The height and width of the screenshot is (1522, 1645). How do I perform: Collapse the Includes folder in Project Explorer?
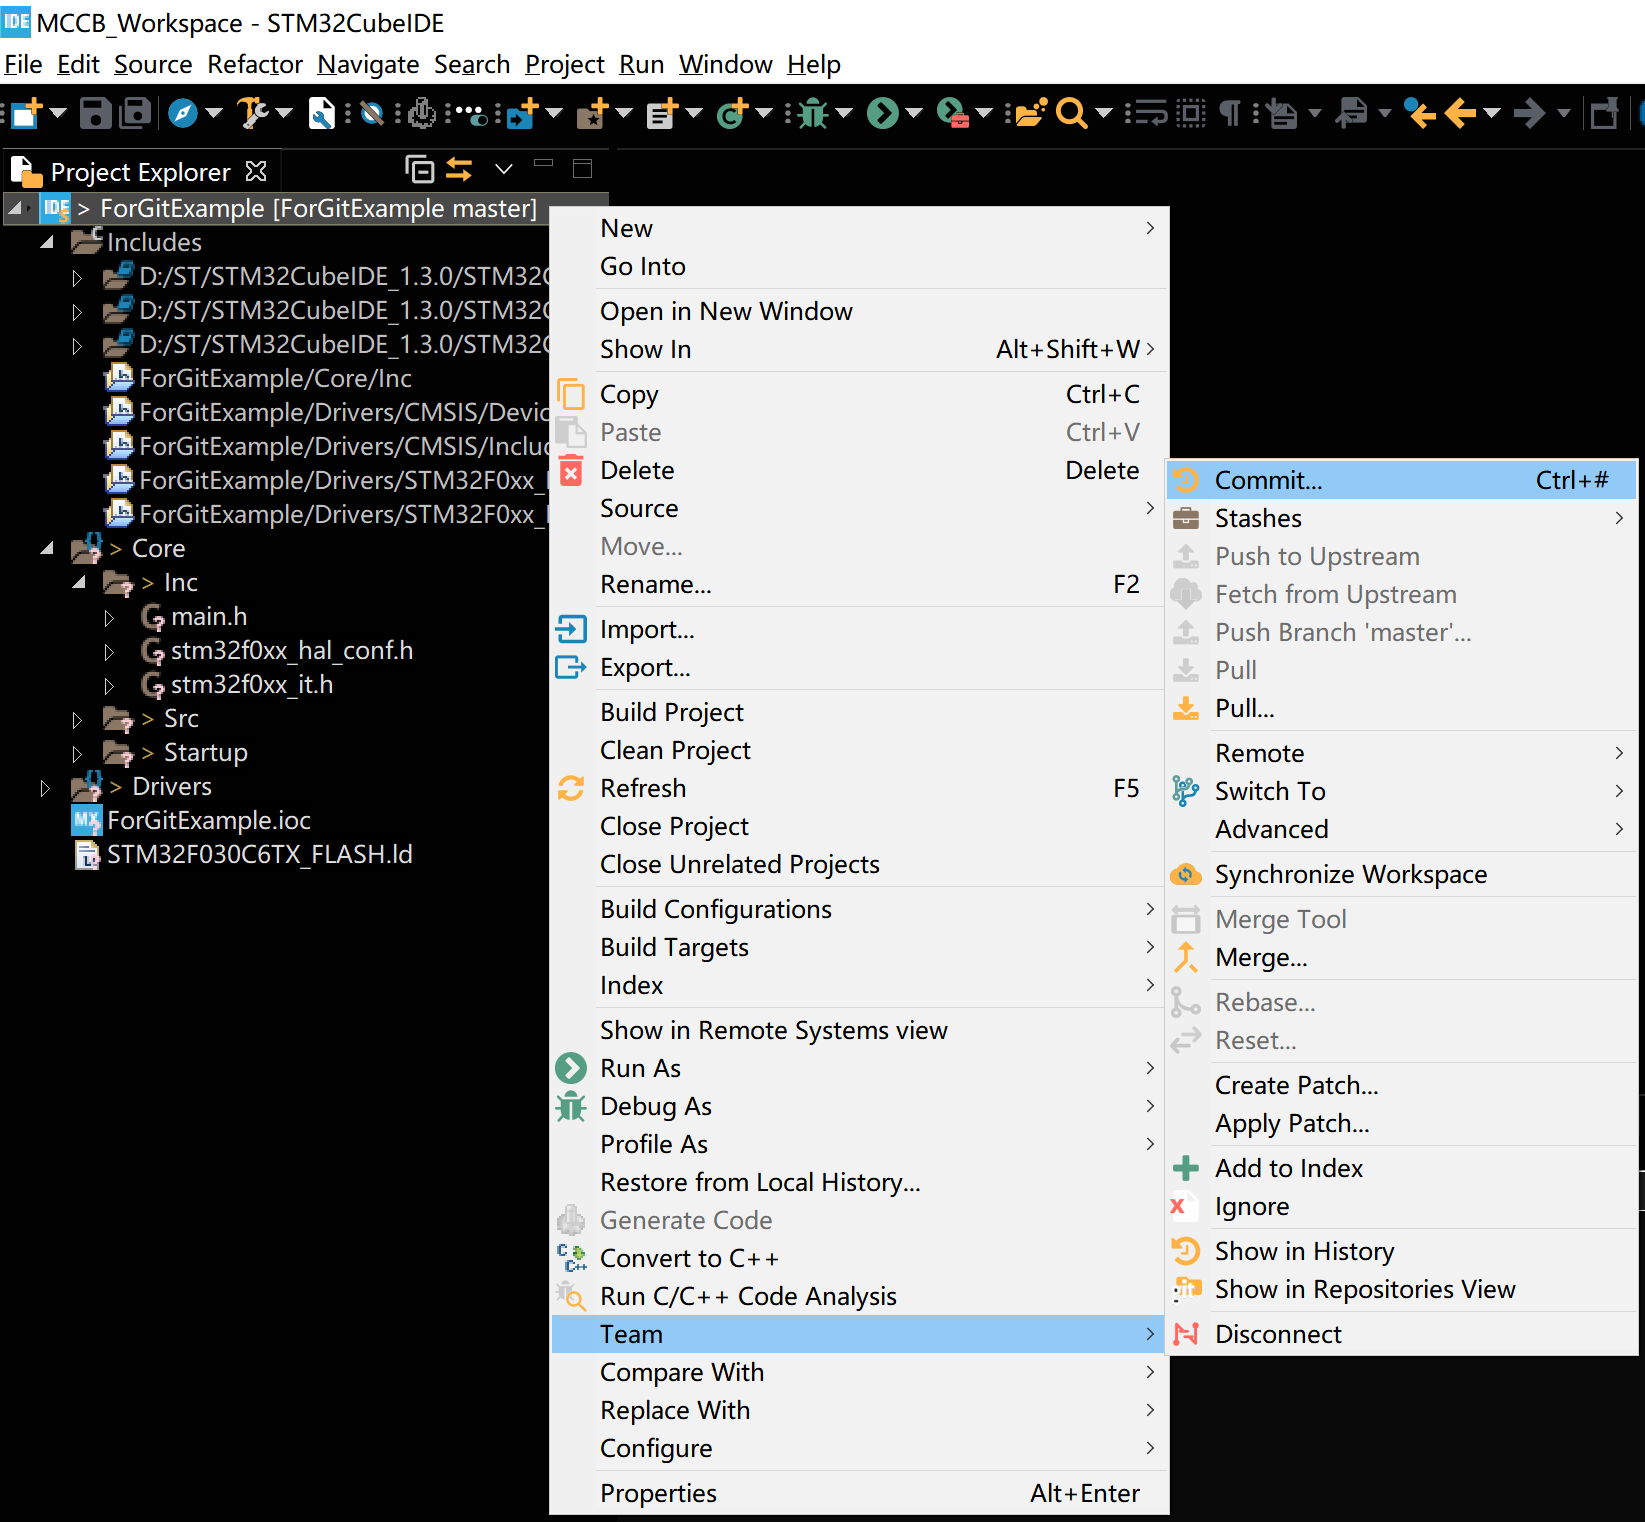[x=45, y=241]
